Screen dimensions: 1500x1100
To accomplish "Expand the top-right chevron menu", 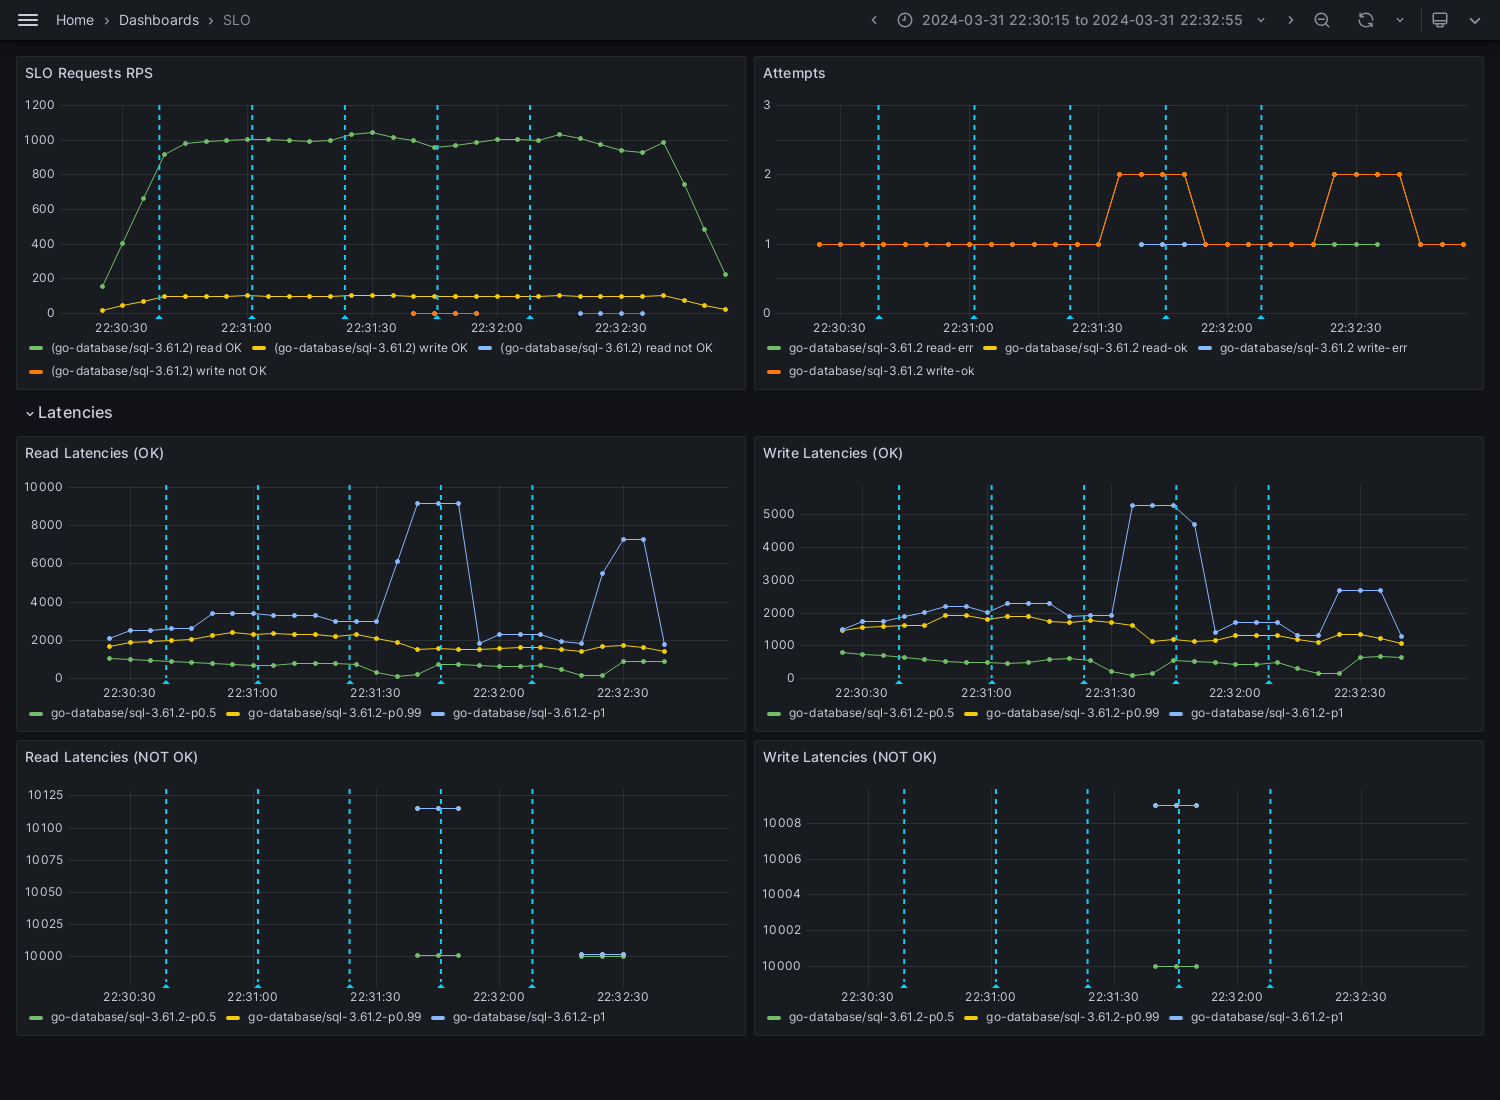I will click(x=1475, y=20).
